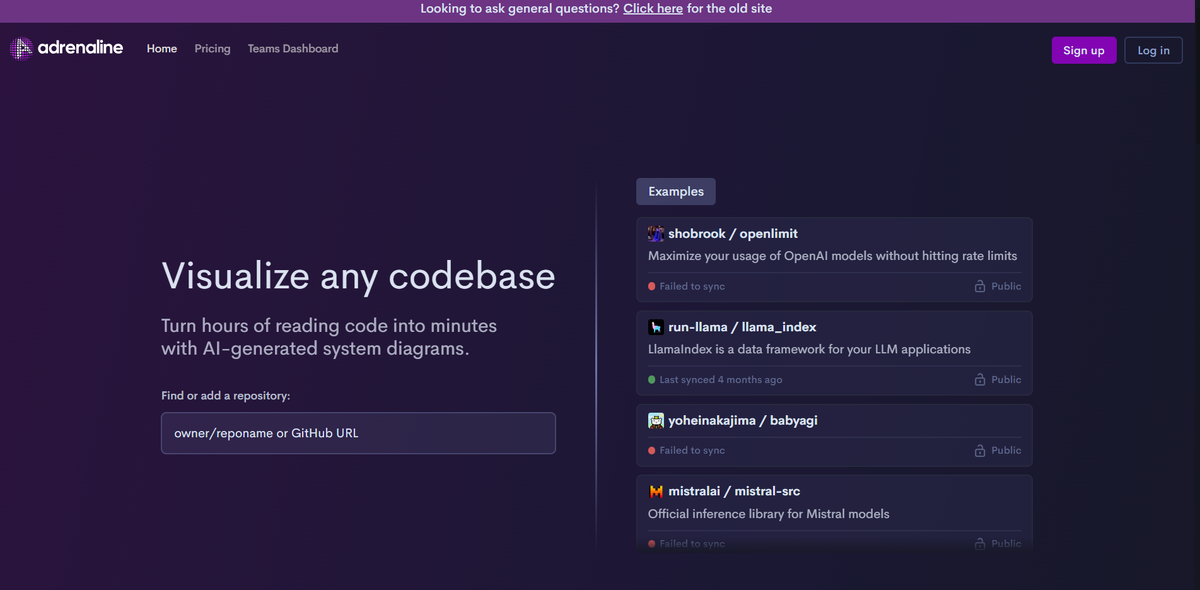The image size is (1200, 590).
Task: Open the shobrook avatar icon
Action: click(656, 234)
